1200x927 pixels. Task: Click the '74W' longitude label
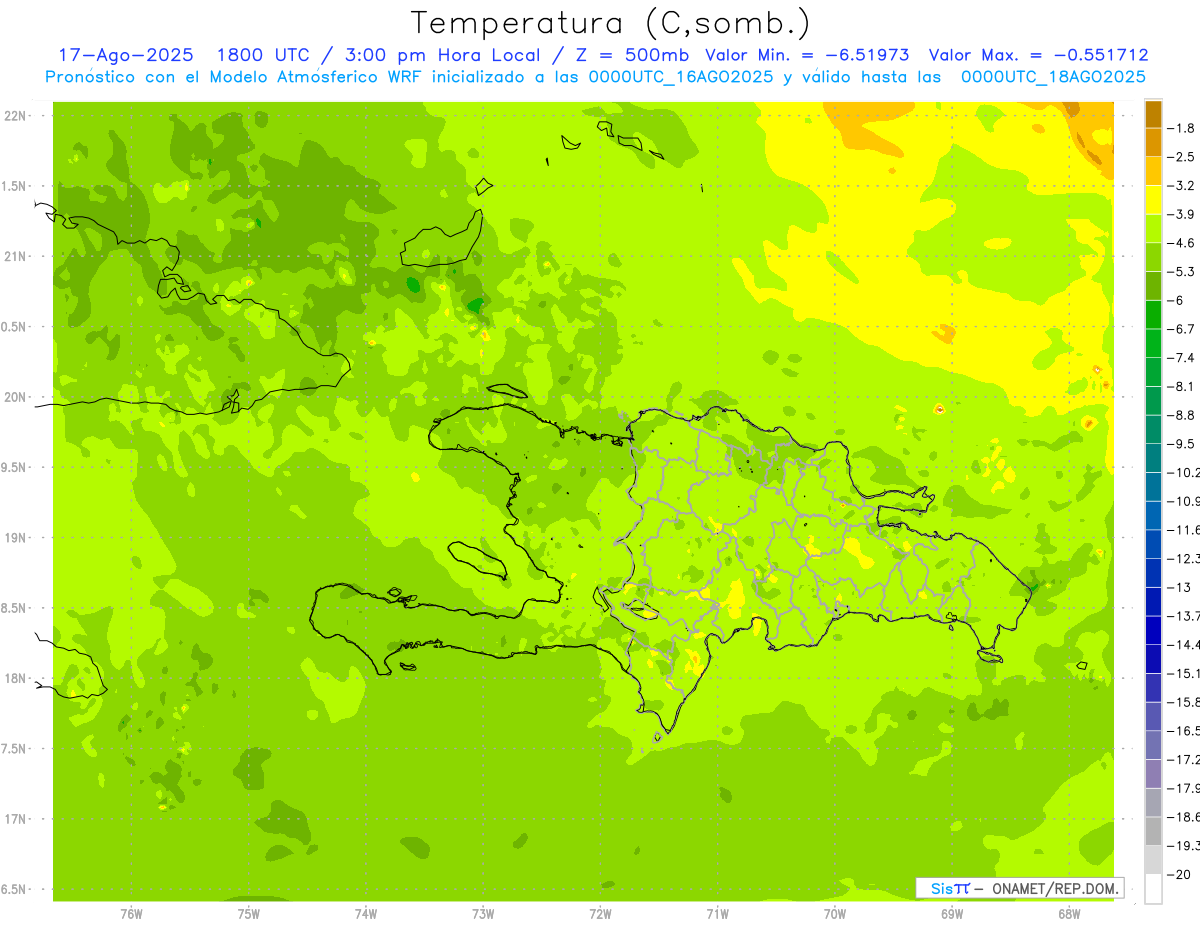365,913
